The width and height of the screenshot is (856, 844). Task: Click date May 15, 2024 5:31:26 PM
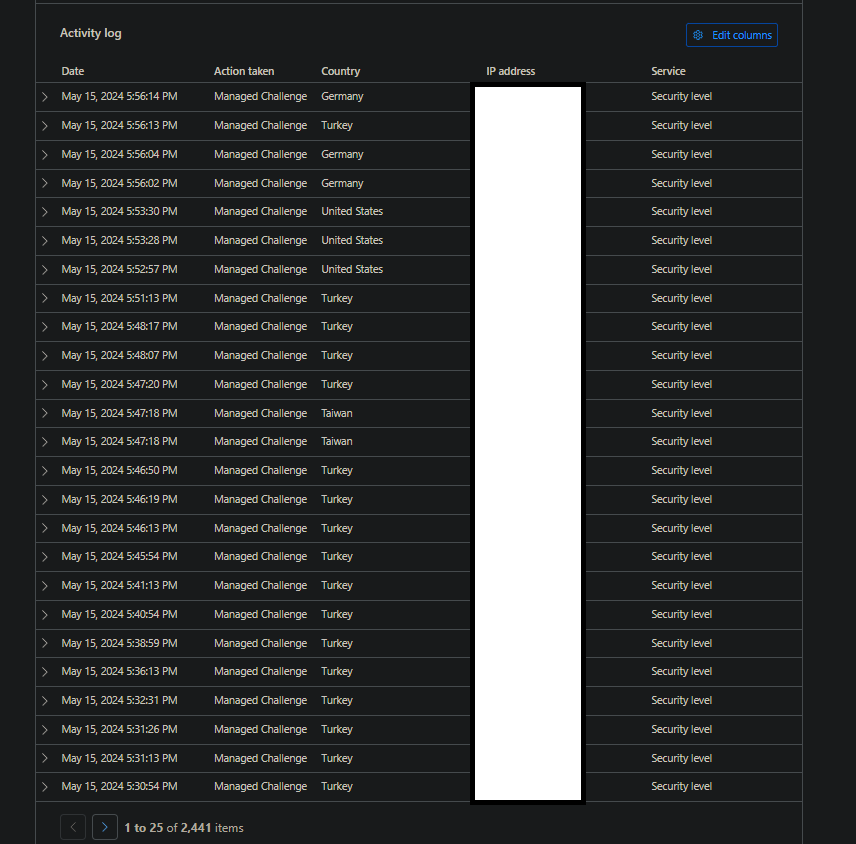pyautogui.click(x=120, y=729)
